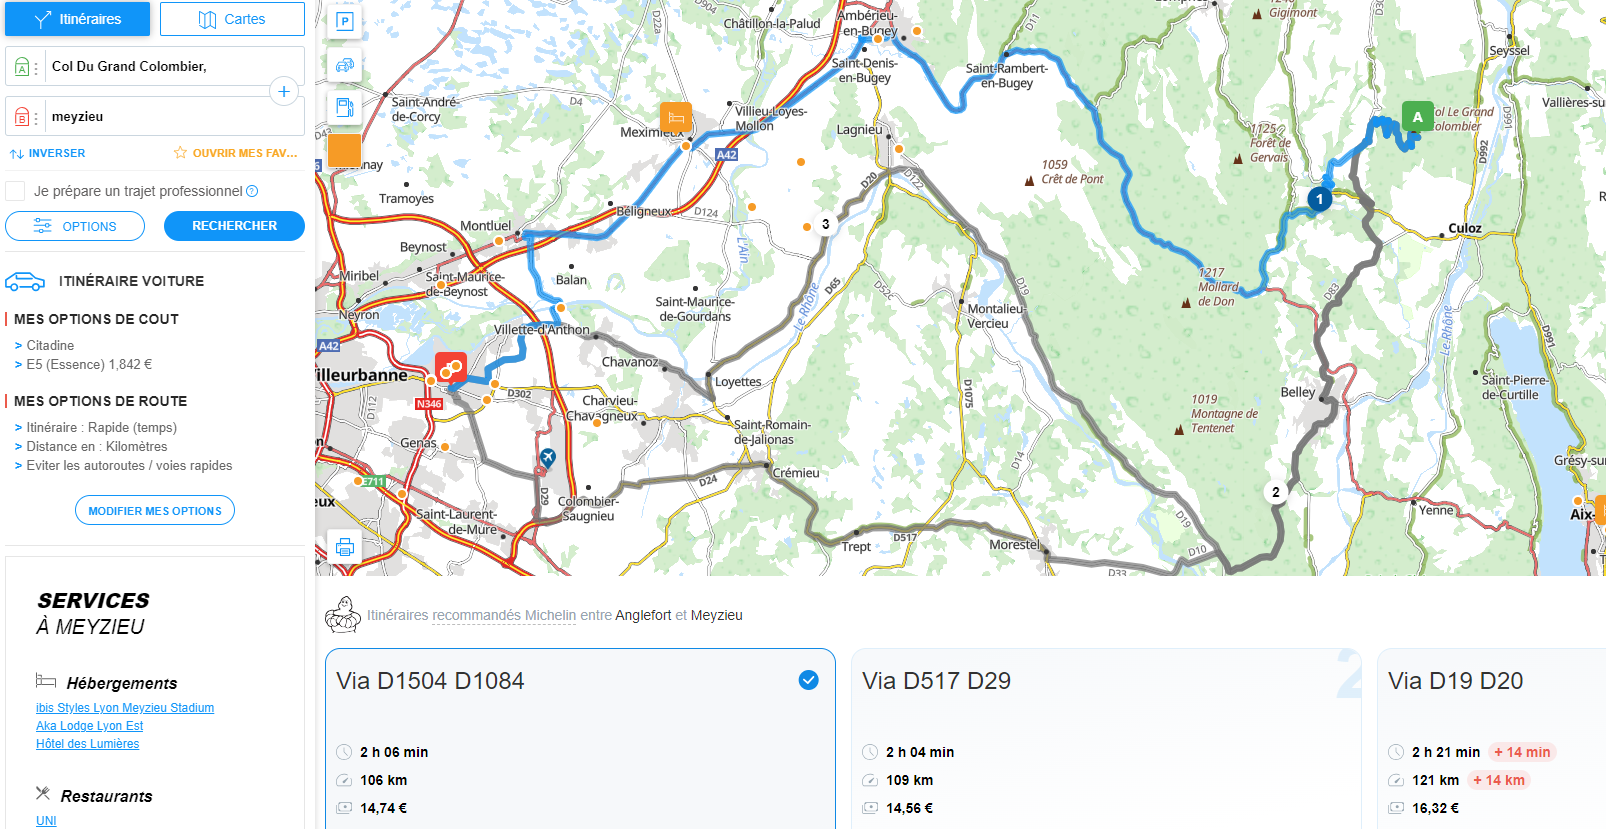This screenshot has height=829, width=1606.
Task: Click the Michelin Bibendum mascot icon
Action: coord(343,614)
